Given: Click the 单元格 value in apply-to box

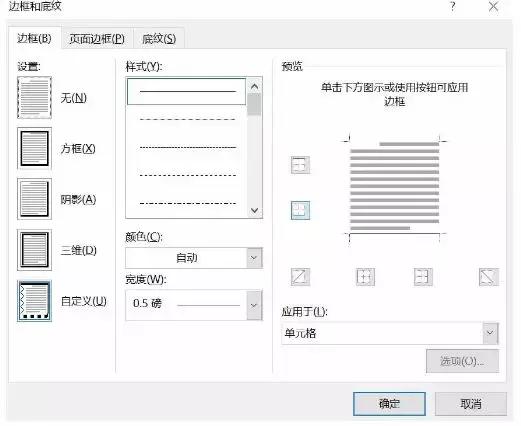Looking at the screenshot, I should 300,333.
